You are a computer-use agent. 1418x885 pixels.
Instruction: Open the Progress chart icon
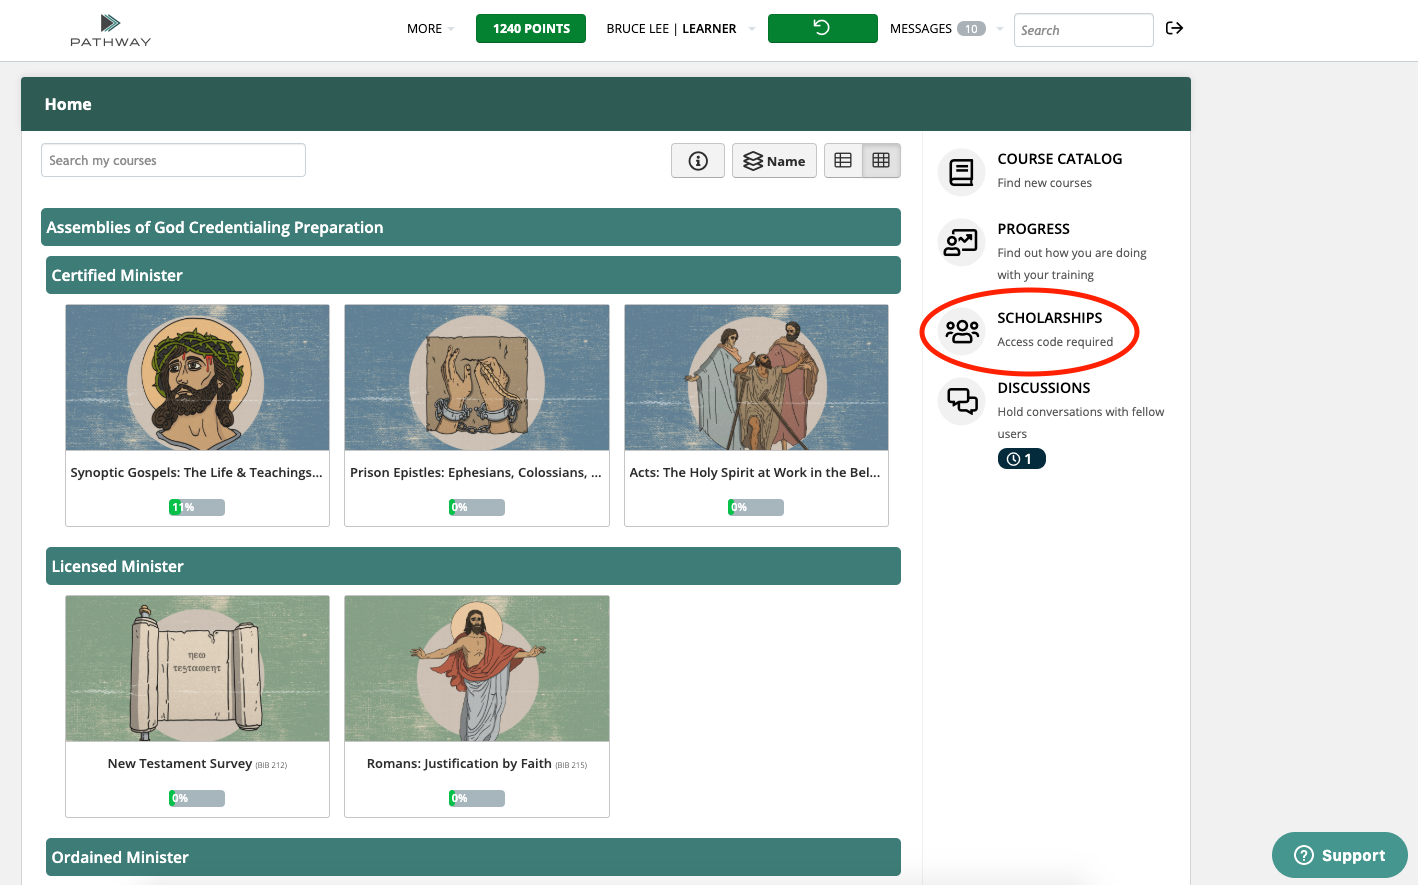tap(961, 242)
